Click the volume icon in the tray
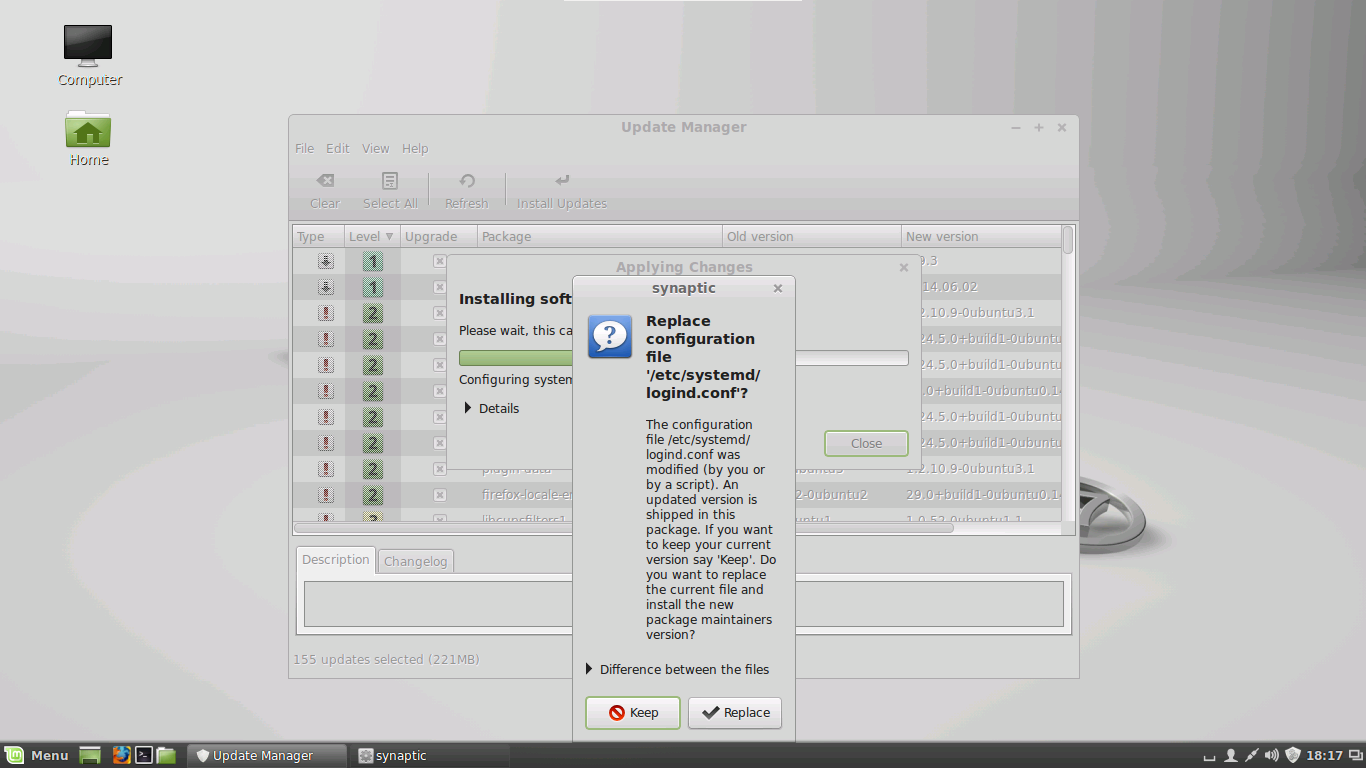This screenshot has width=1366, height=768. click(1272, 755)
